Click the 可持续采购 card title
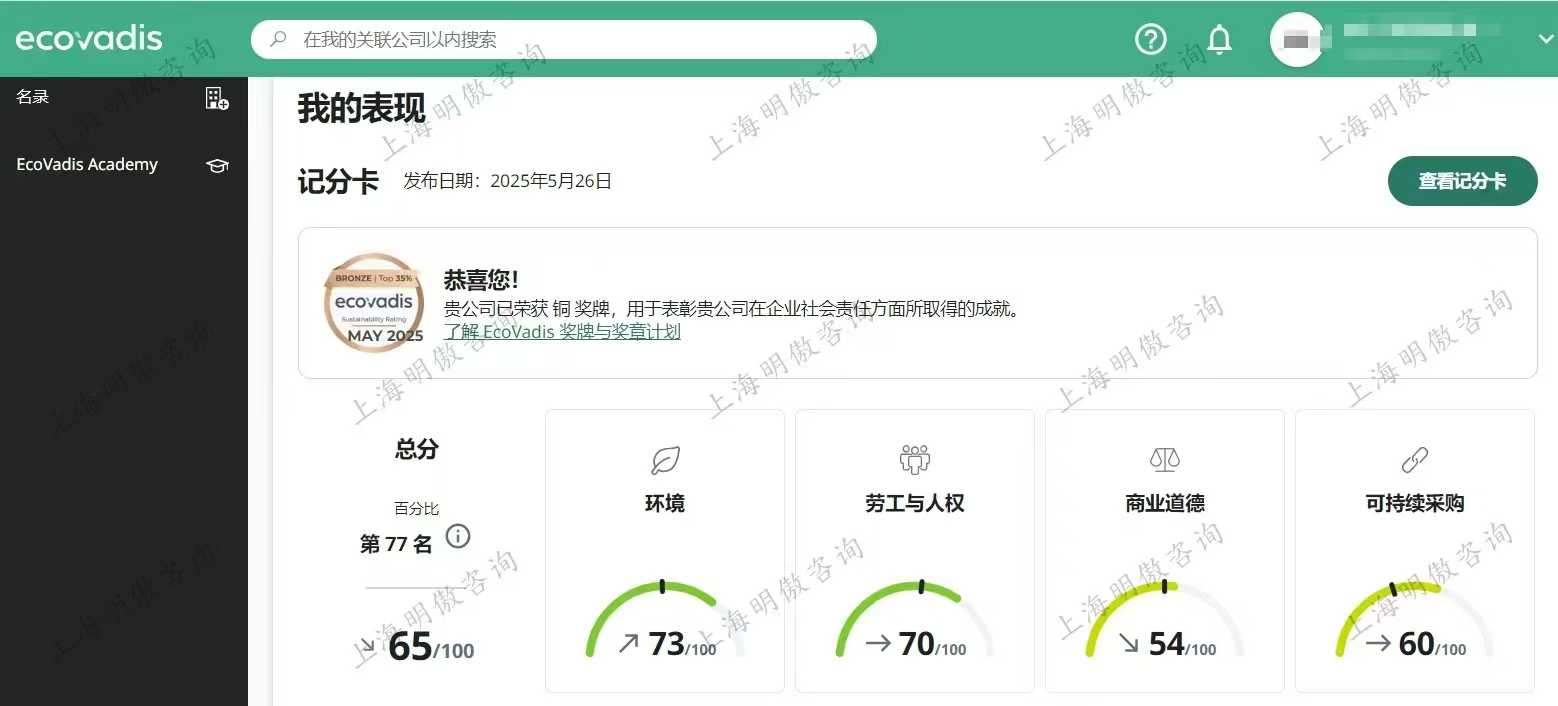 click(1415, 503)
